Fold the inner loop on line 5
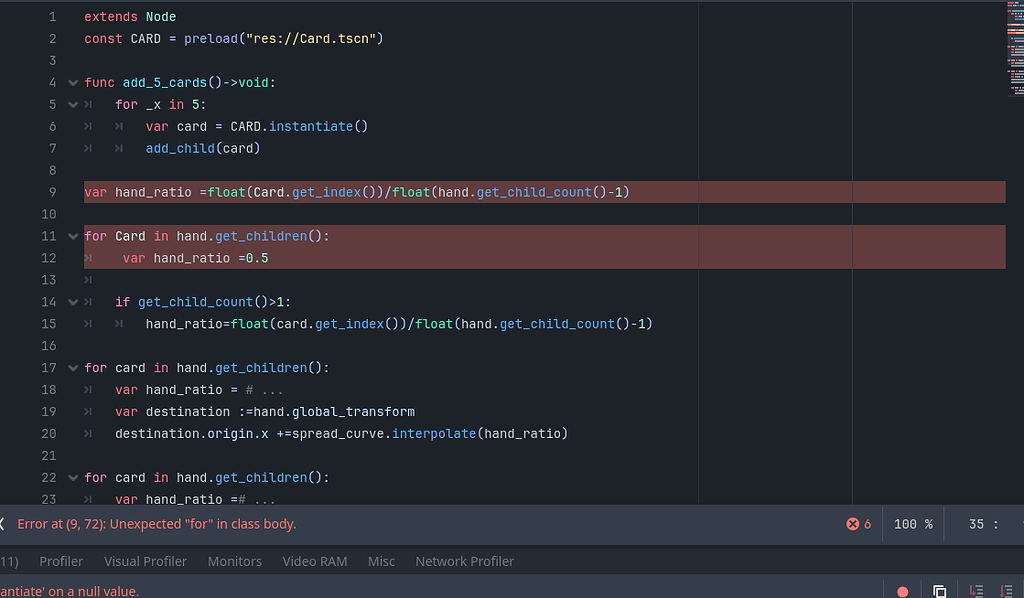This screenshot has width=1024, height=598. tap(73, 104)
